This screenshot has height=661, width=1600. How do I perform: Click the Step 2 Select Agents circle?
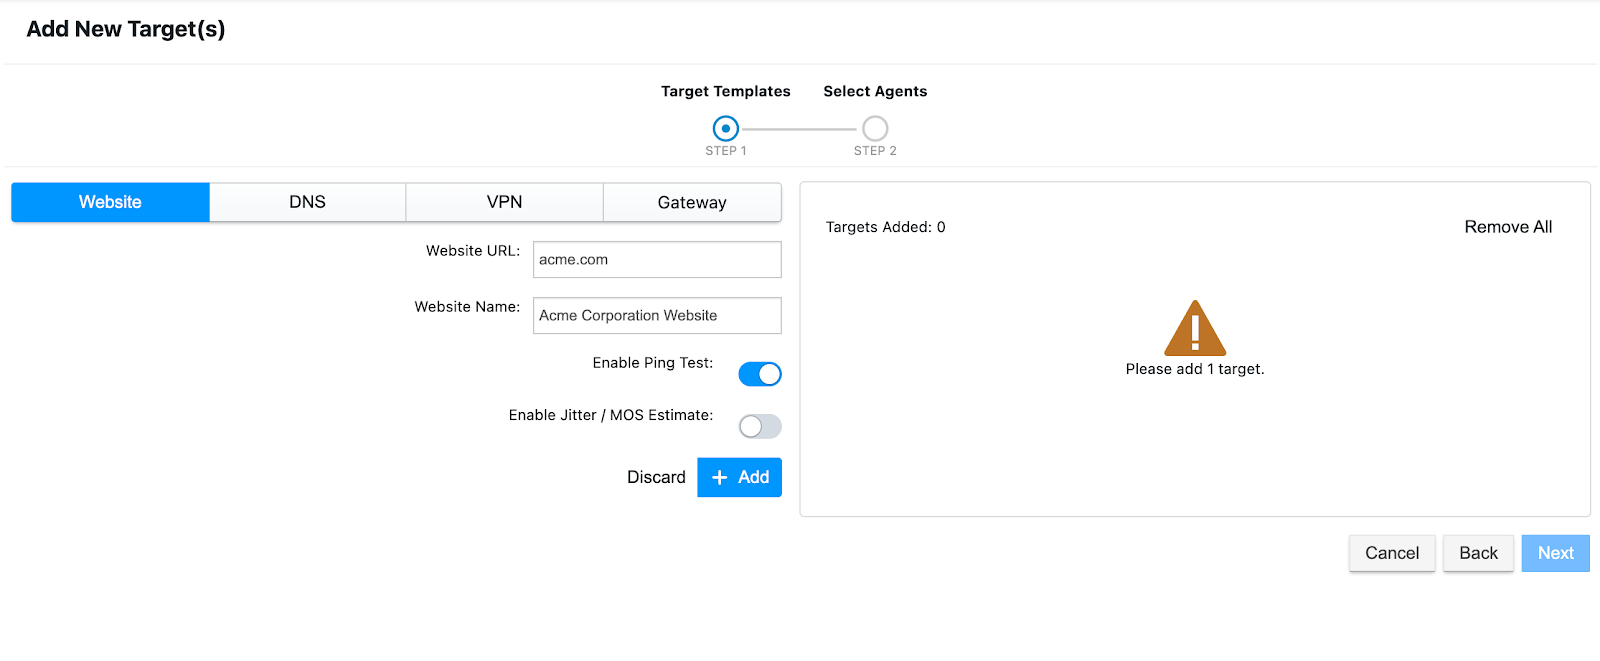point(875,129)
